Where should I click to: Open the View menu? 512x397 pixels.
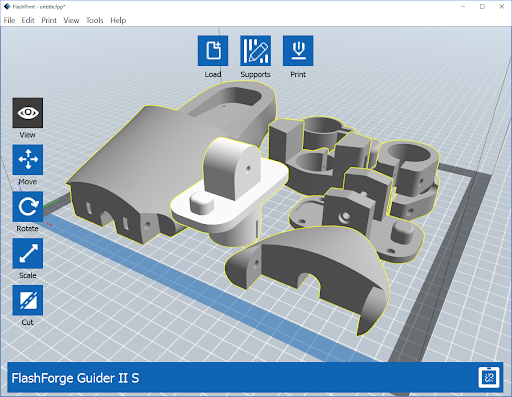[71, 20]
